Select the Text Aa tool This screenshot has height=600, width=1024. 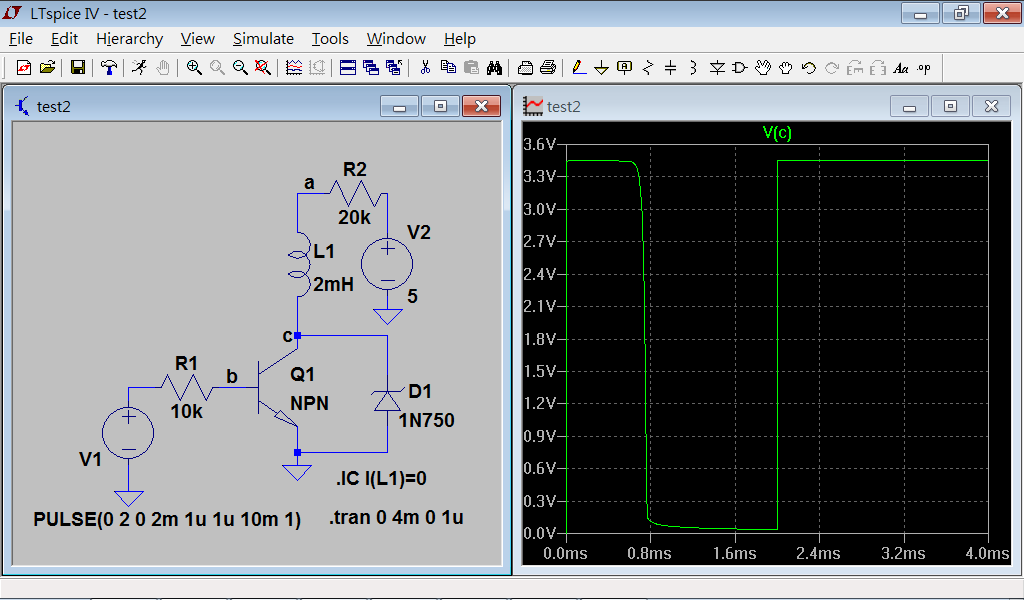tap(901, 67)
